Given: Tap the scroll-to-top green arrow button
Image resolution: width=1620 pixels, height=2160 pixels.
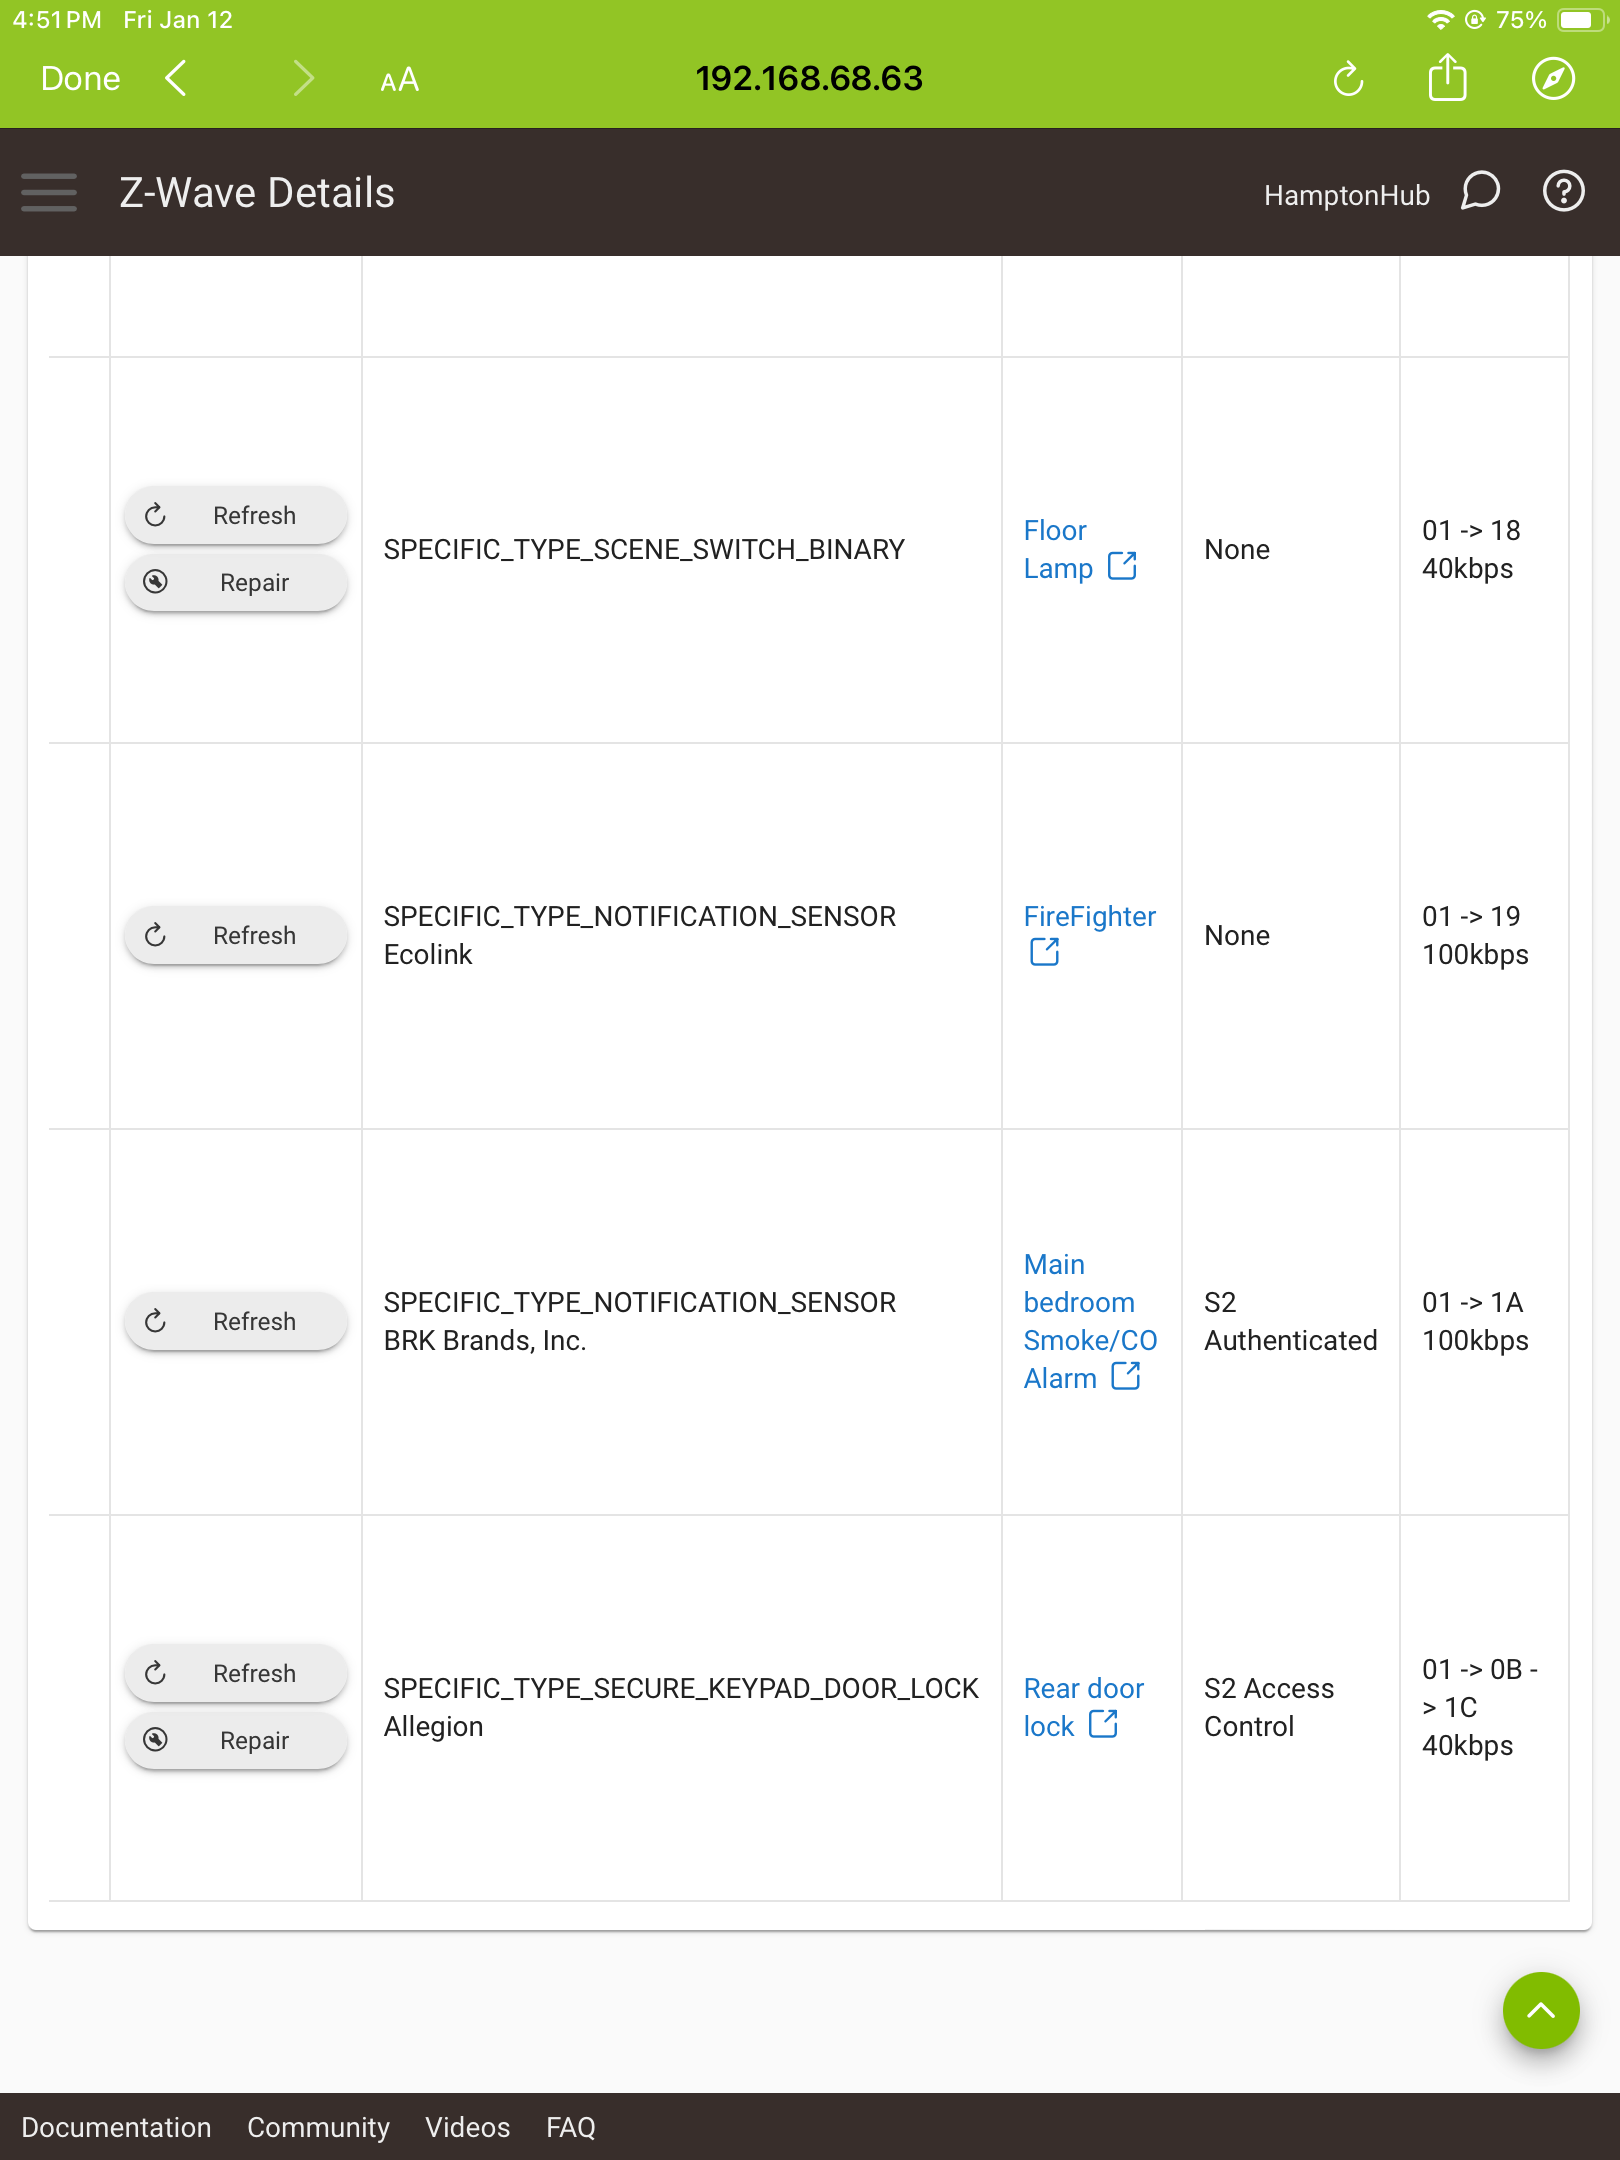Looking at the screenshot, I should point(1541,2010).
